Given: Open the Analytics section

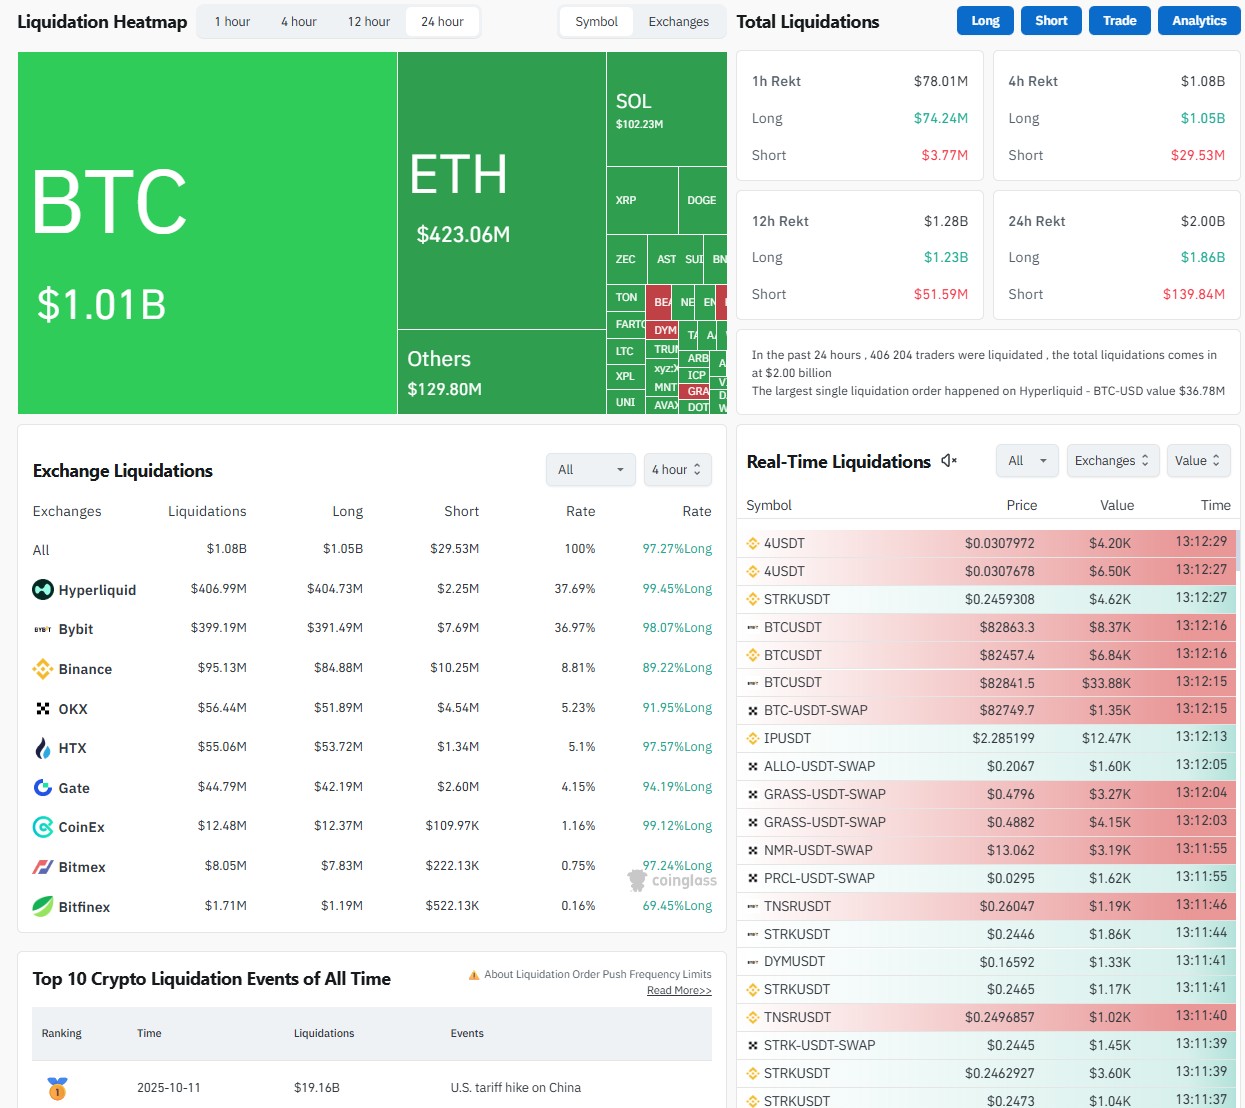Looking at the screenshot, I should (x=1198, y=20).
